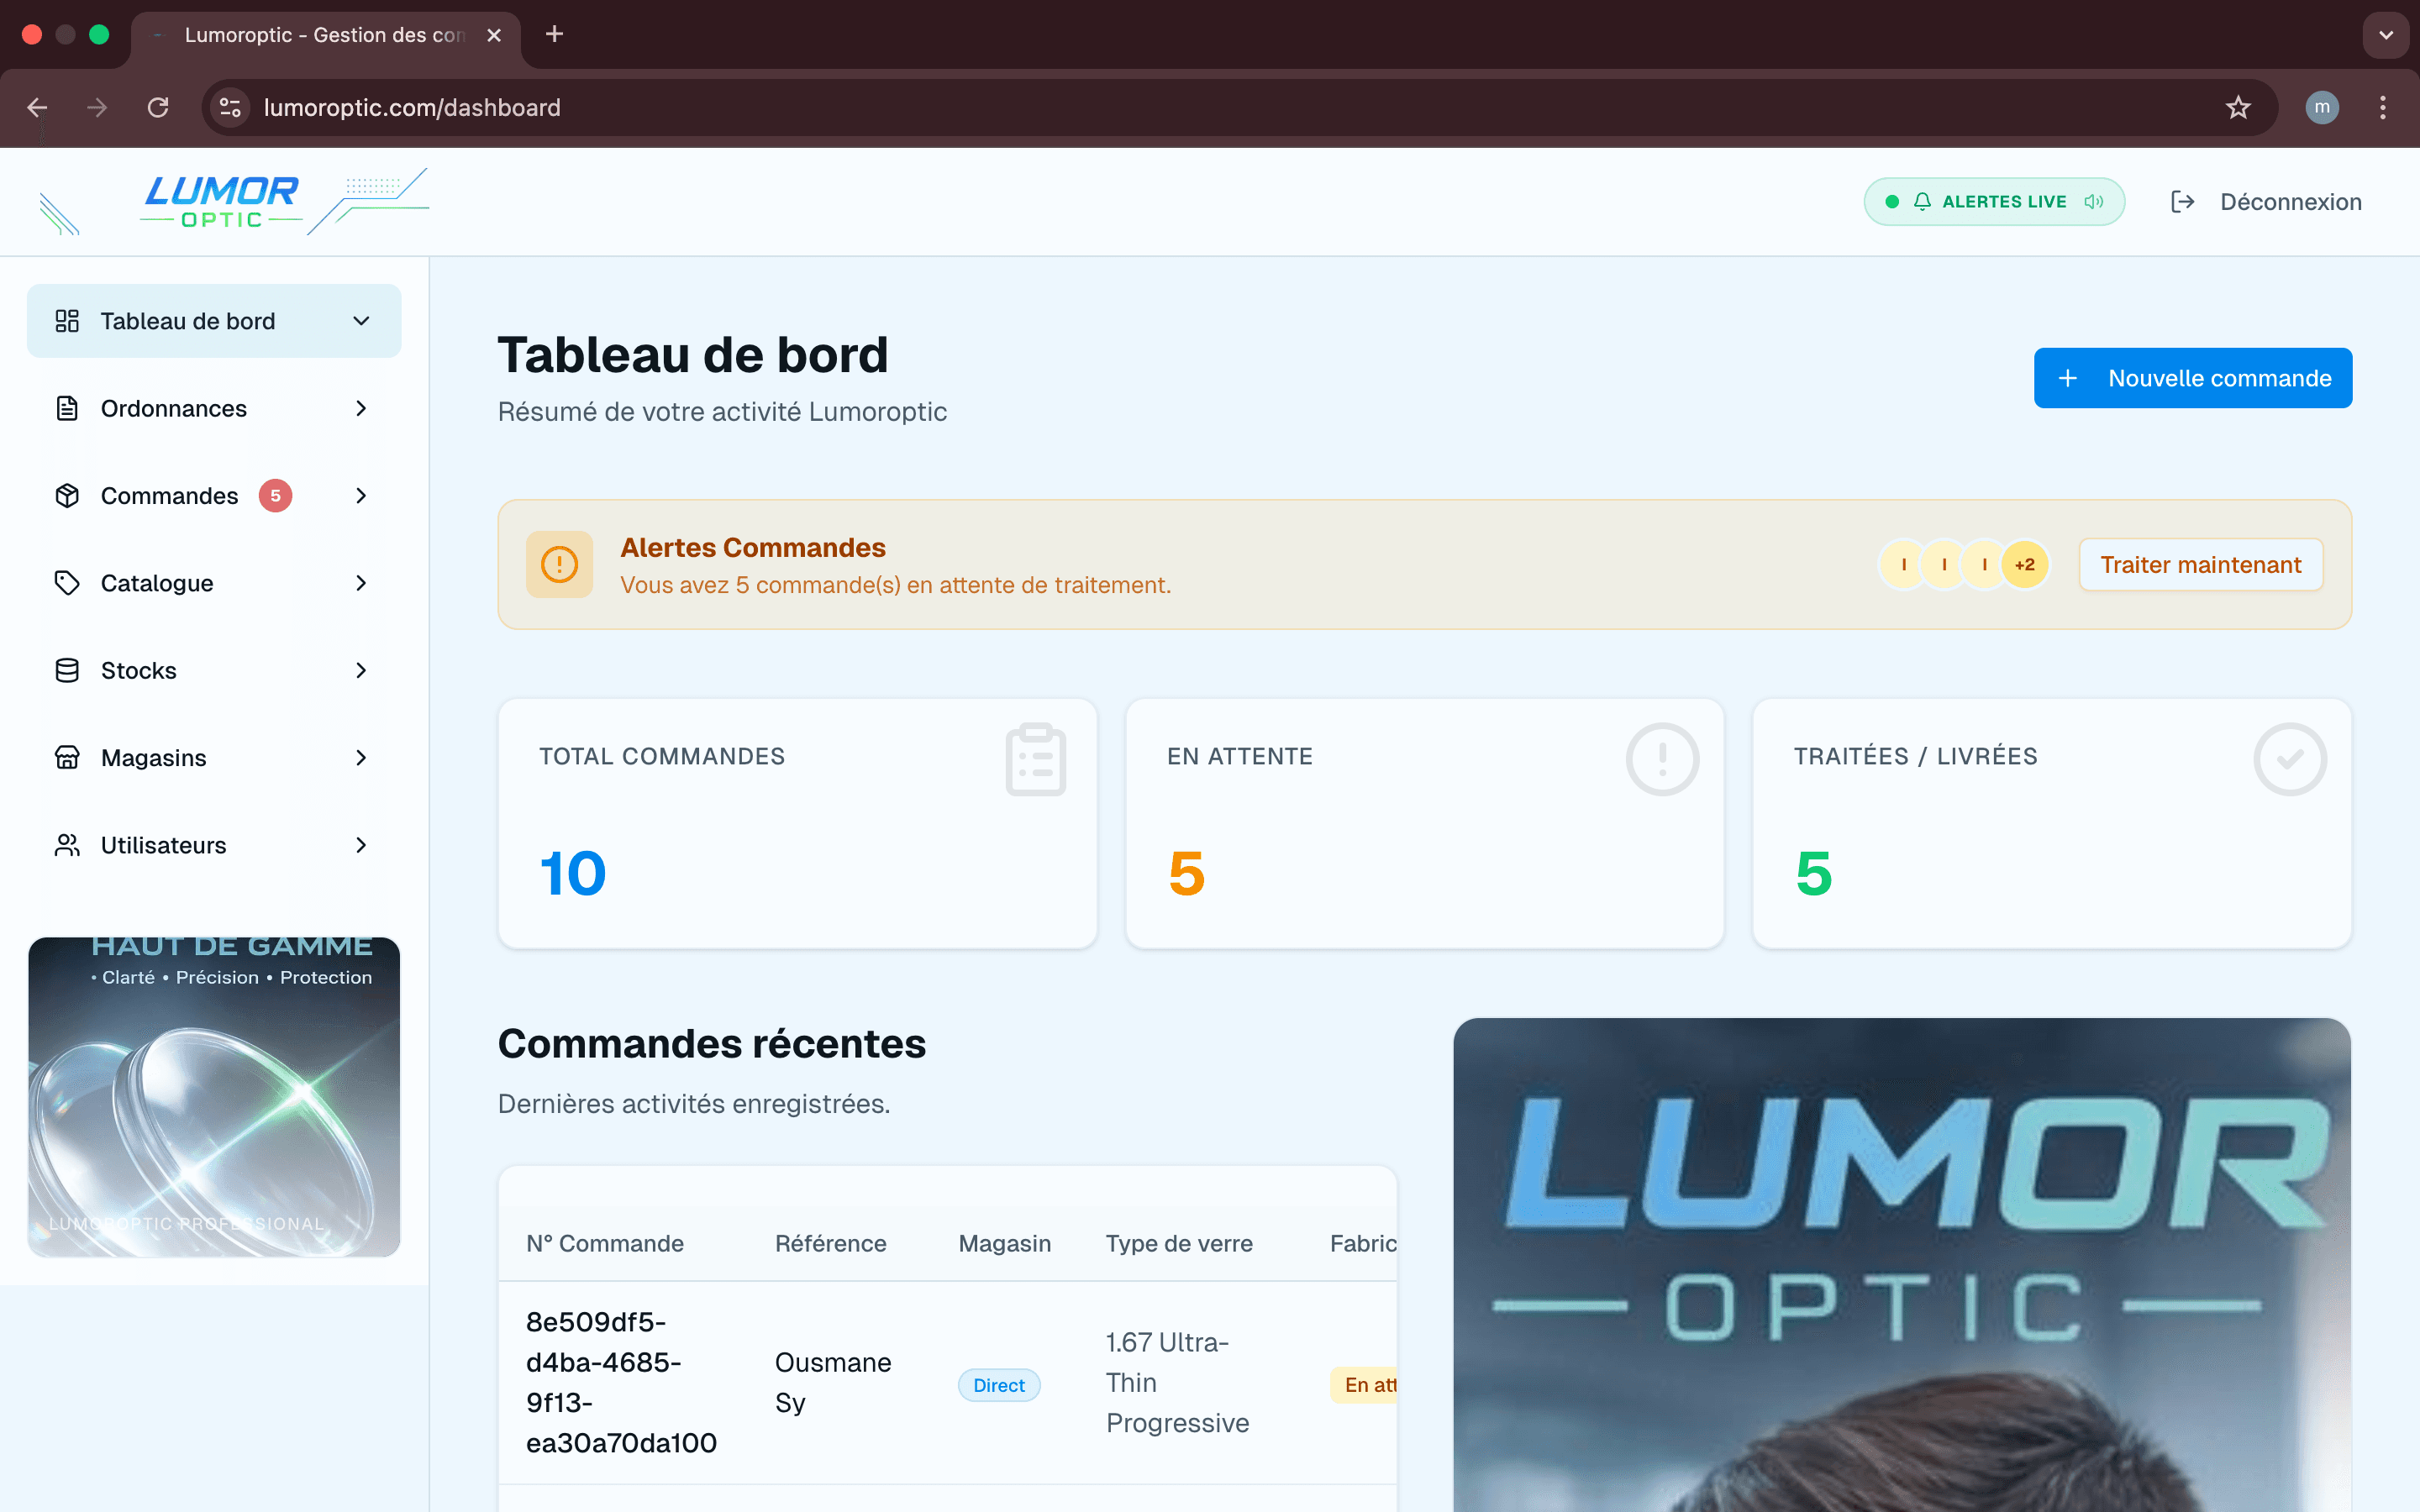Click the clipboard icon on Total Commandes card
This screenshot has width=2420, height=1512.
pos(1035,759)
